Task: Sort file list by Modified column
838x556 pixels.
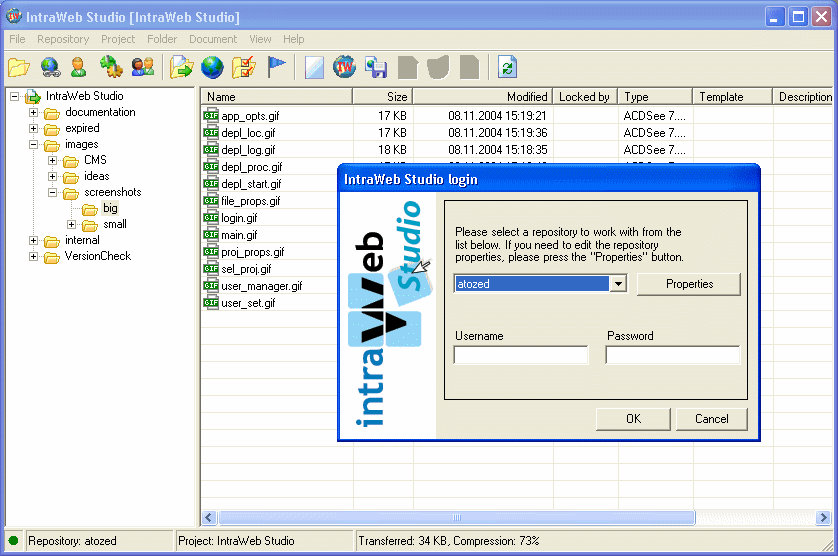Action: 483,97
